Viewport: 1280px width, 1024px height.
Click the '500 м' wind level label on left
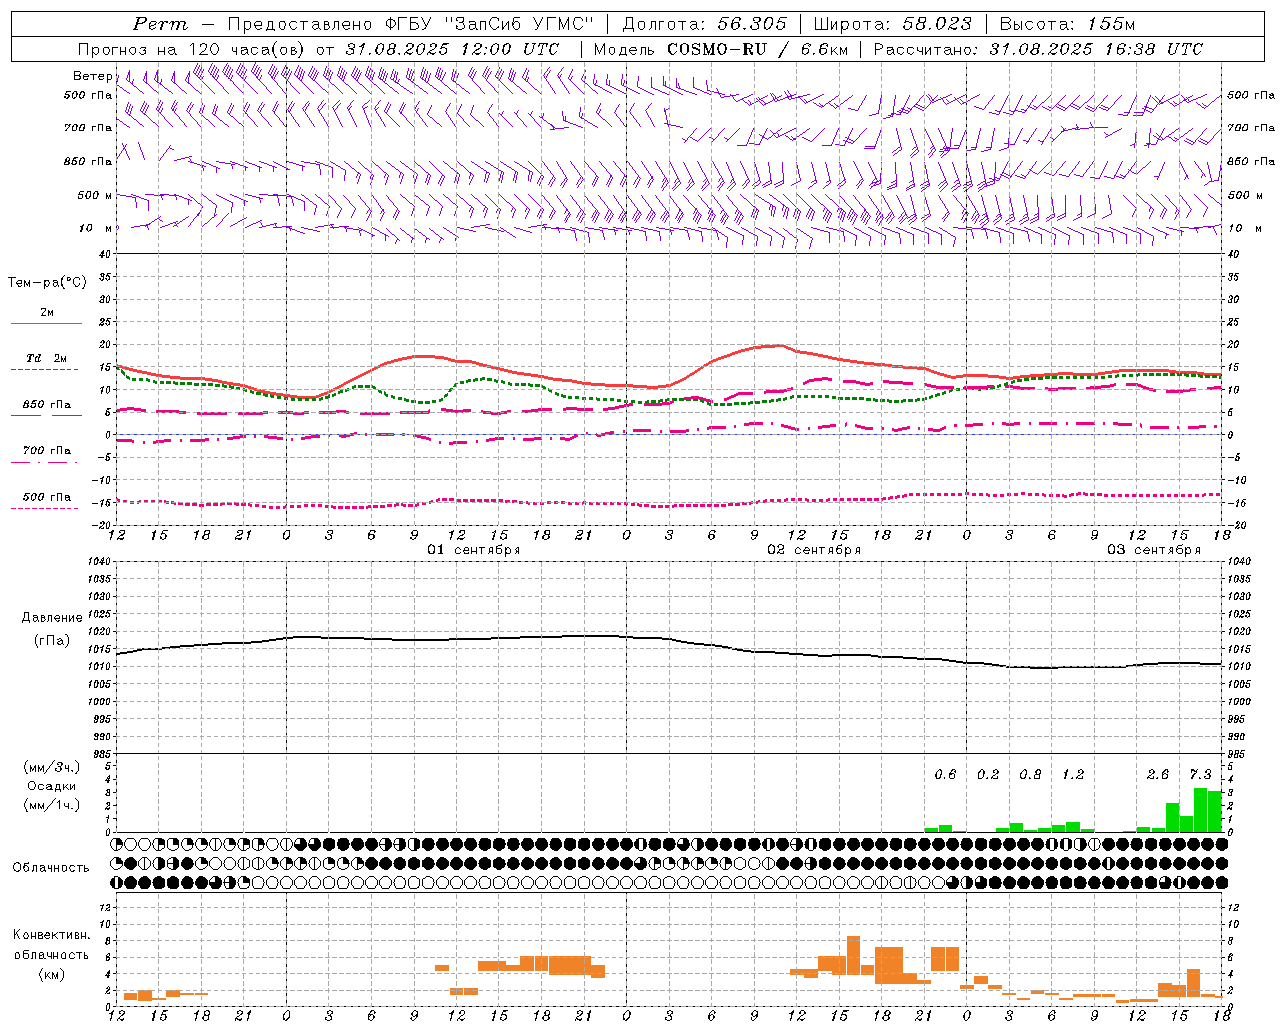point(95,195)
